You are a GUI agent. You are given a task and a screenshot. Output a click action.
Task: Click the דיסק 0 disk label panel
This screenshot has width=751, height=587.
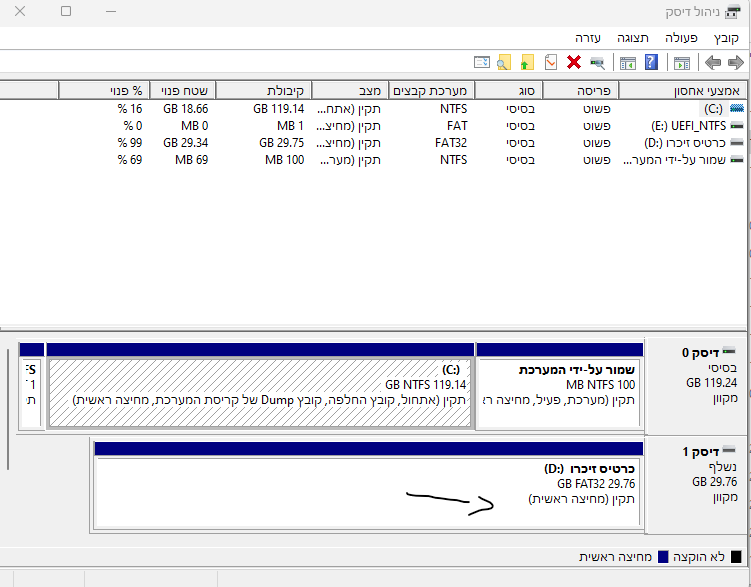[696, 385]
